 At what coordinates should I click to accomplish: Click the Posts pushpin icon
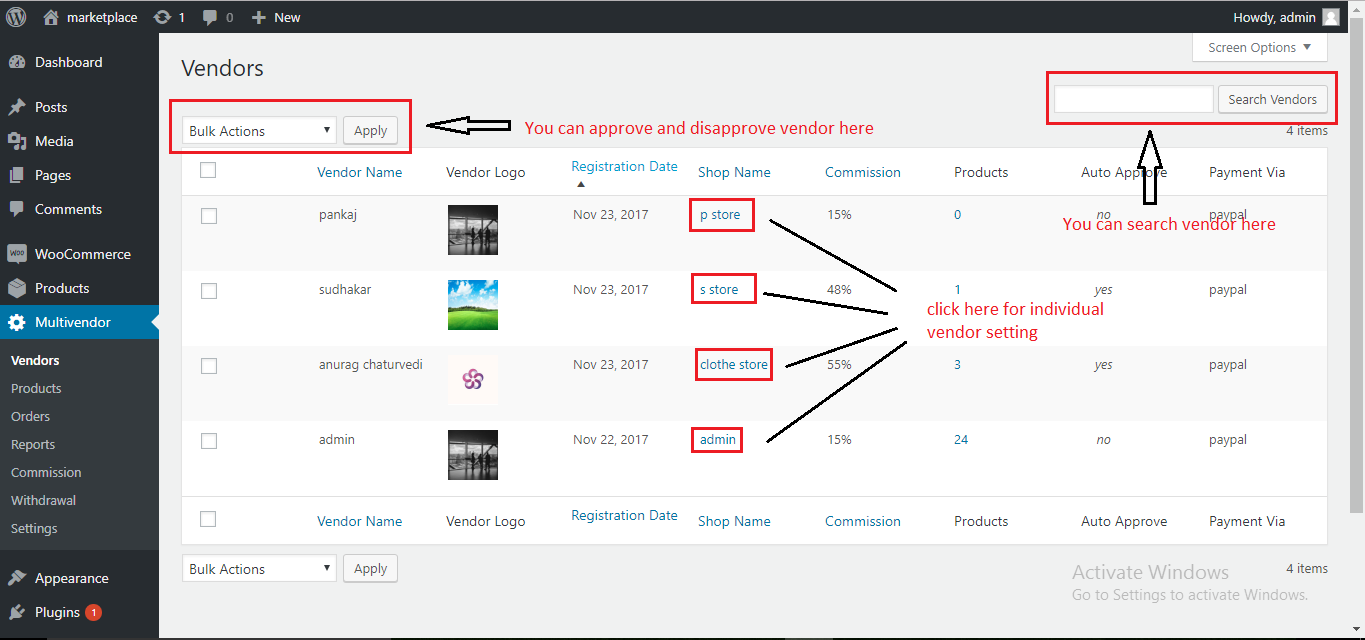click(17, 107)
